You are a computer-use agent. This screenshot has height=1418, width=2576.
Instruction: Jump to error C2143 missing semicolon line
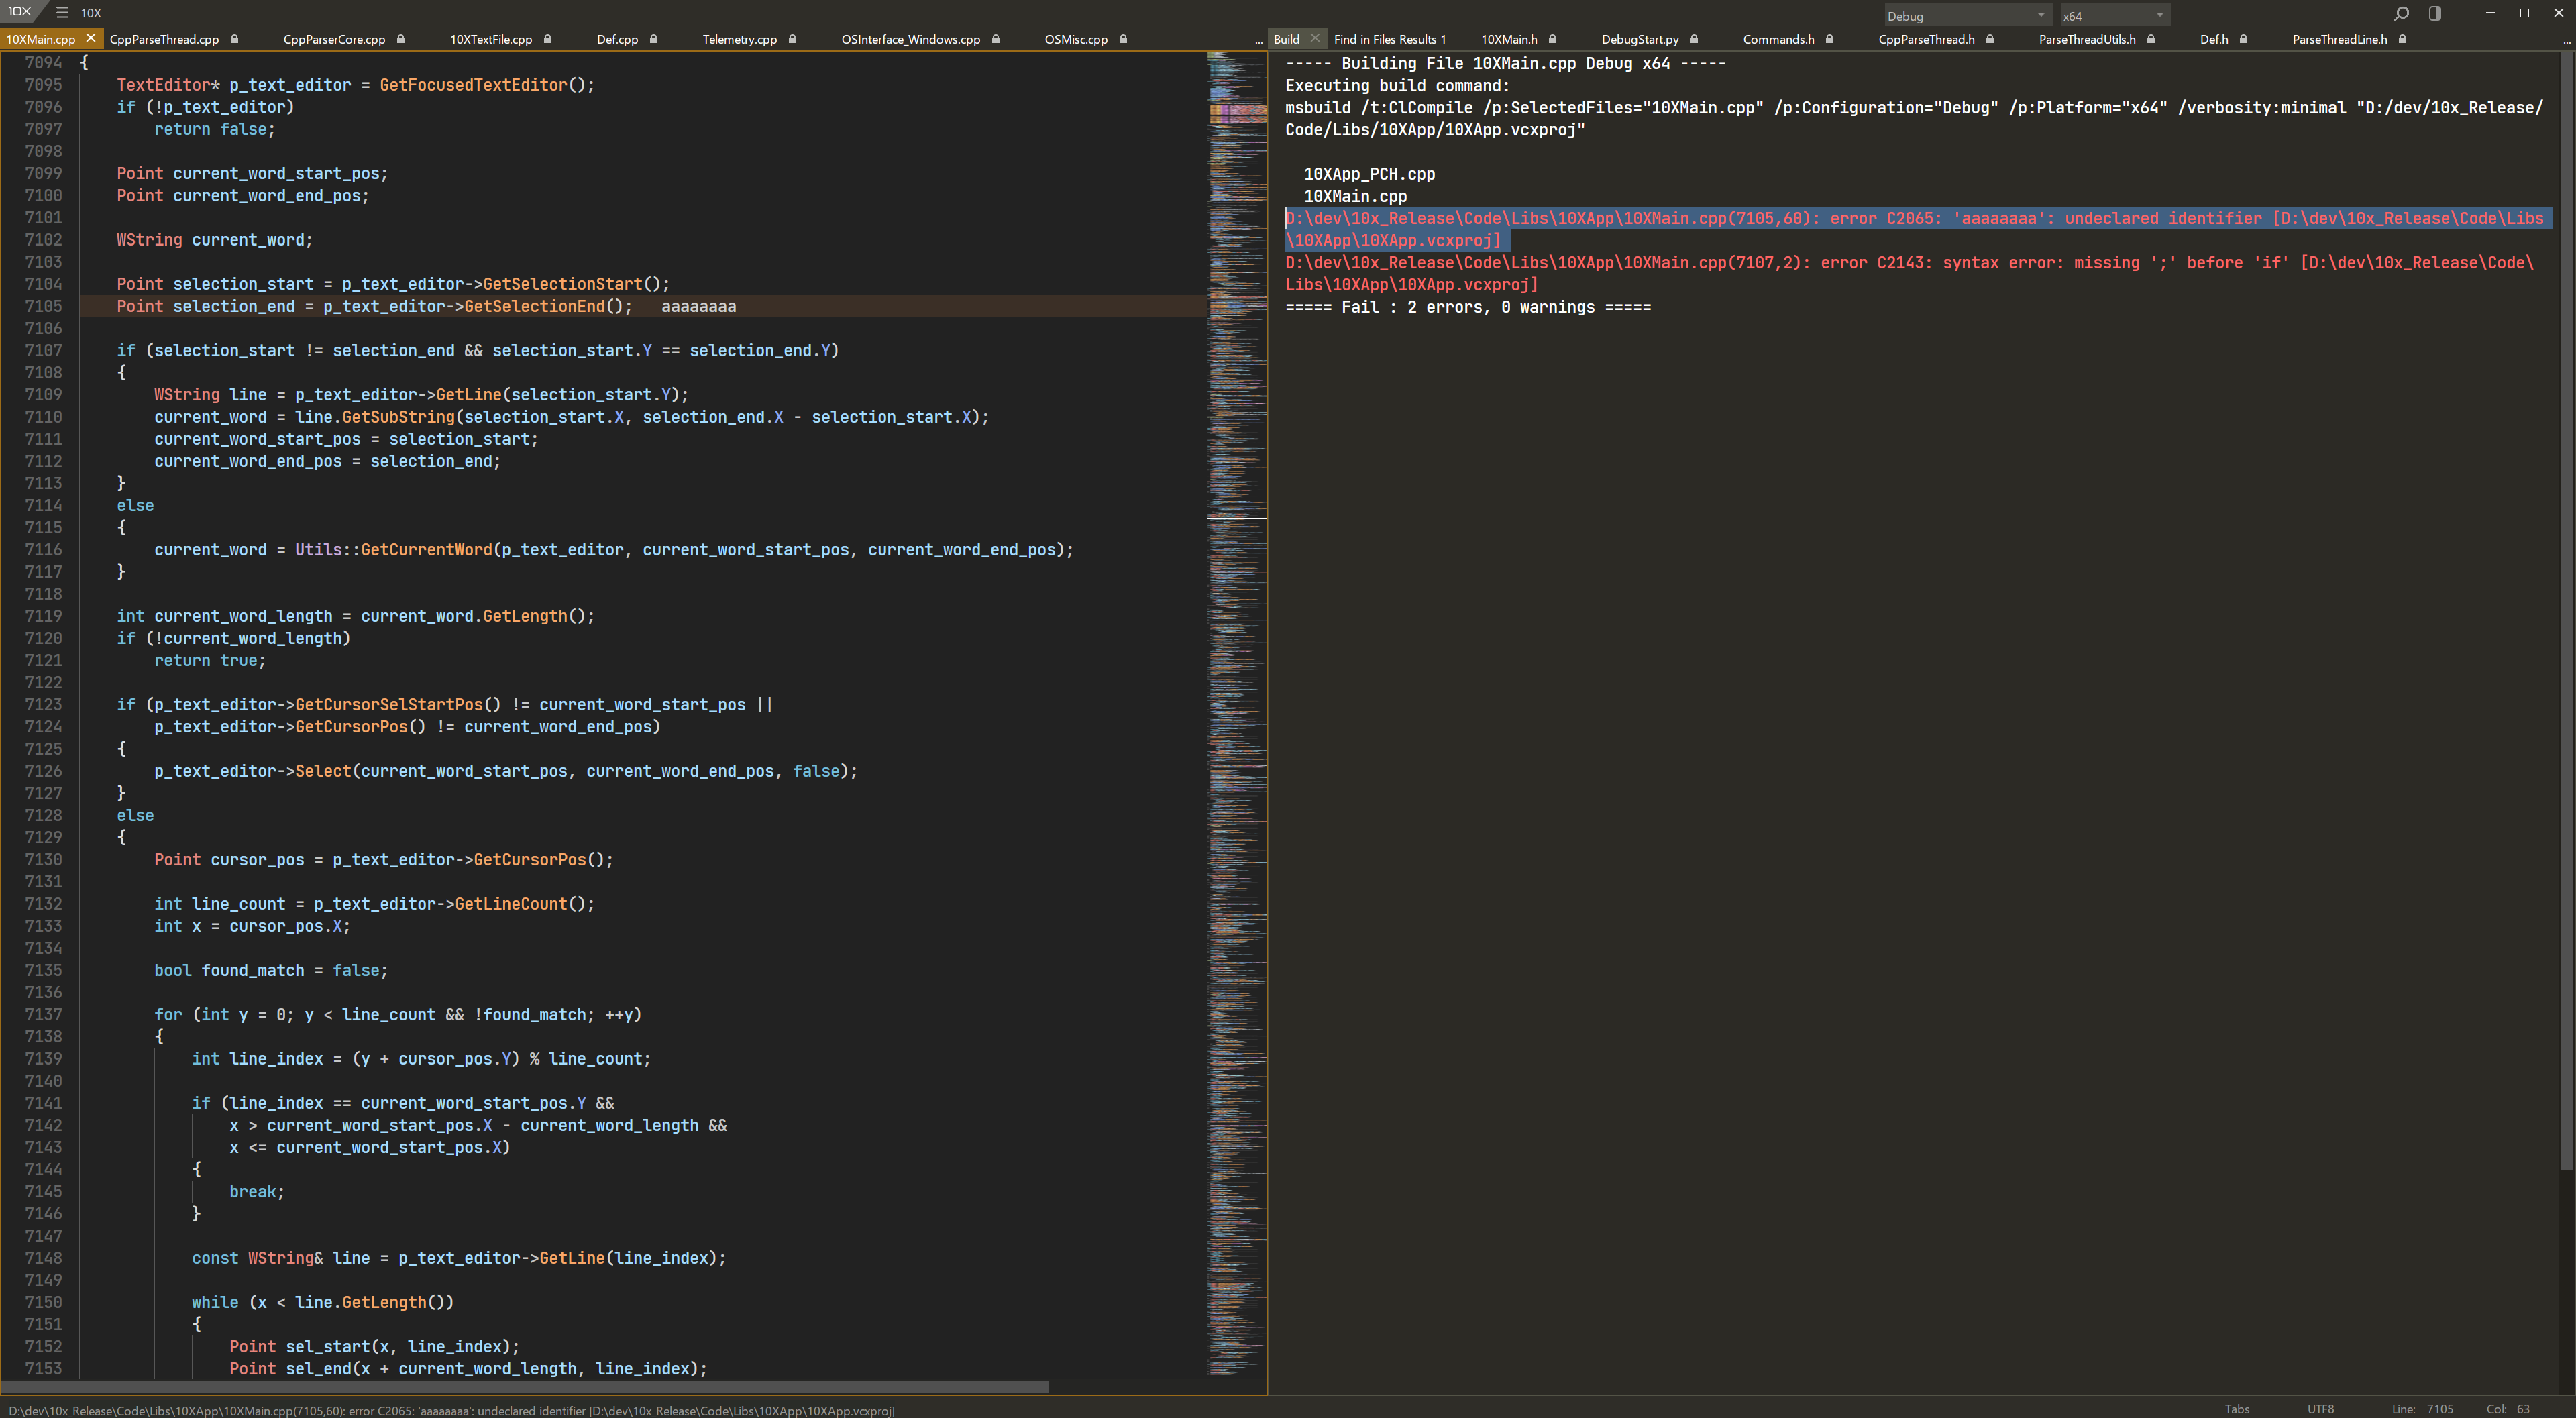[x=1909, y=273]
